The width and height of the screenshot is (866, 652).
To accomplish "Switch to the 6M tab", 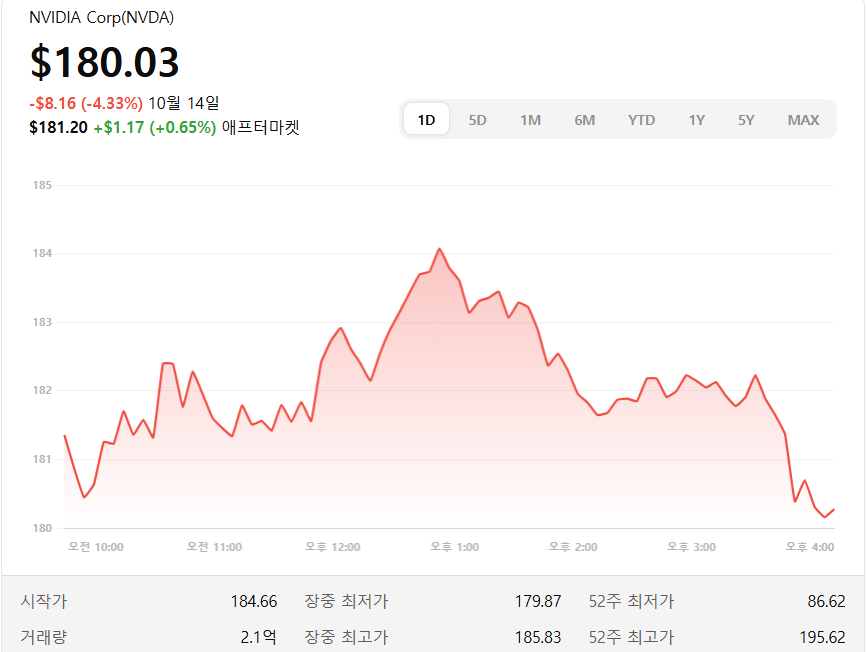I will [x=585, y=120].
